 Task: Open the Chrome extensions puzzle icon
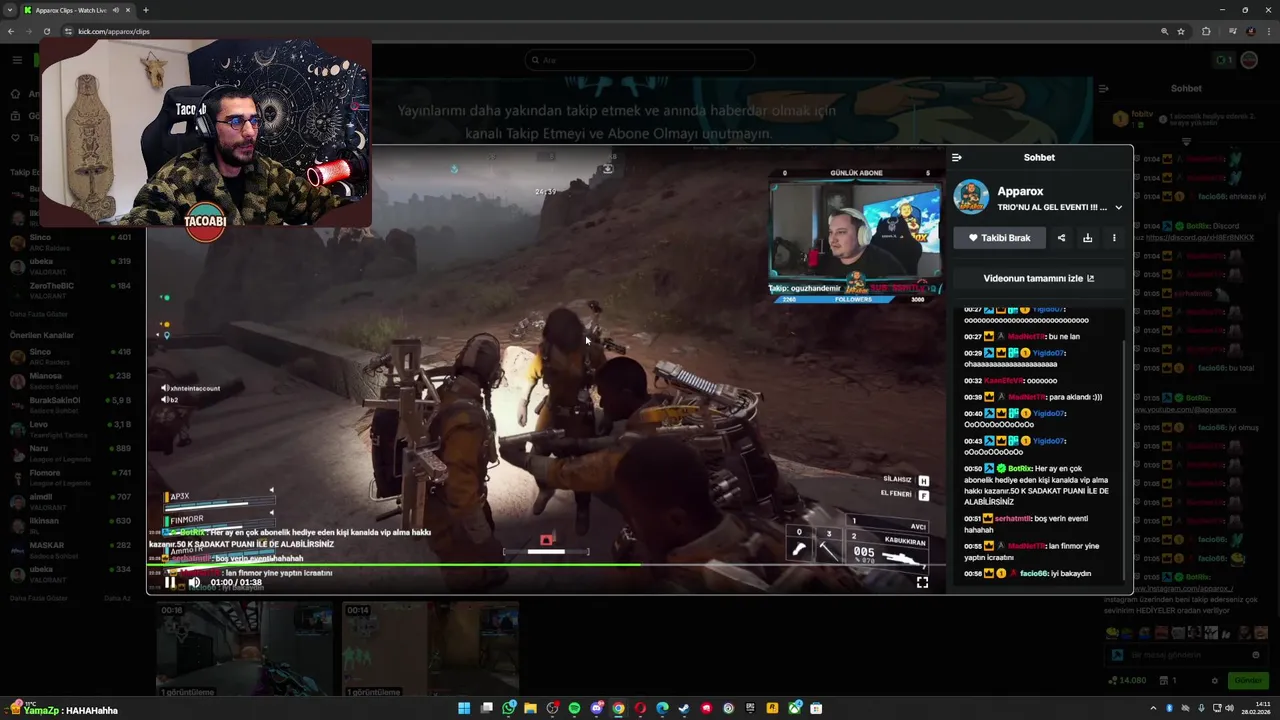[1206, 31]
